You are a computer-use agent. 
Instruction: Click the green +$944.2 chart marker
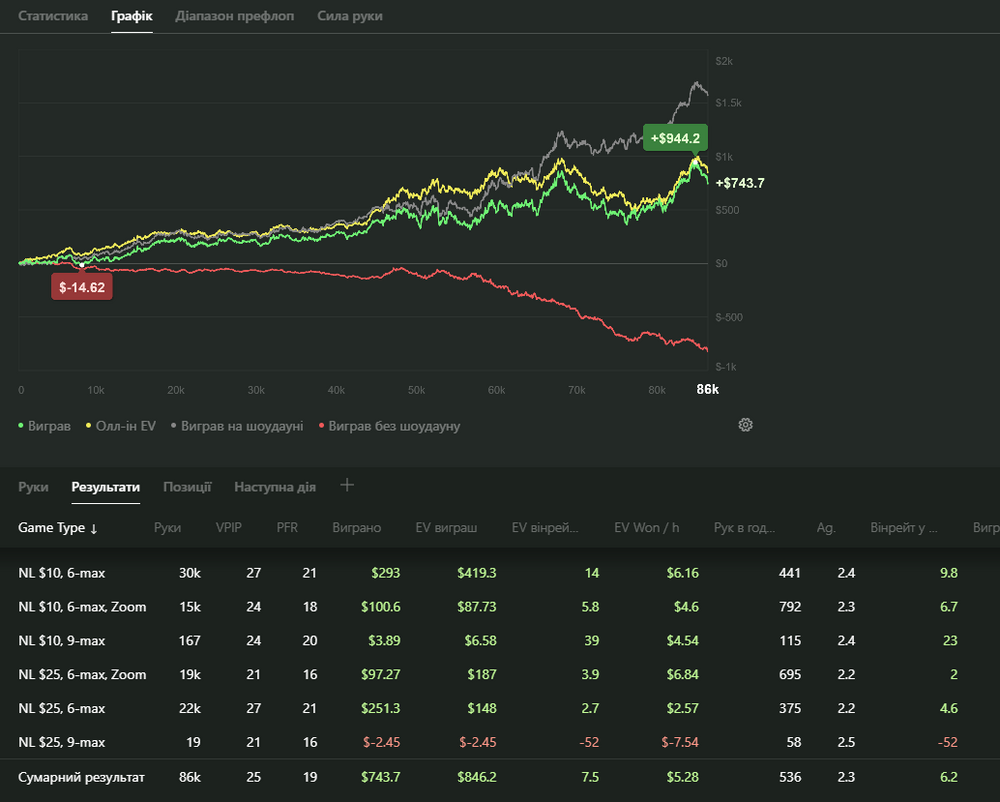675,139
